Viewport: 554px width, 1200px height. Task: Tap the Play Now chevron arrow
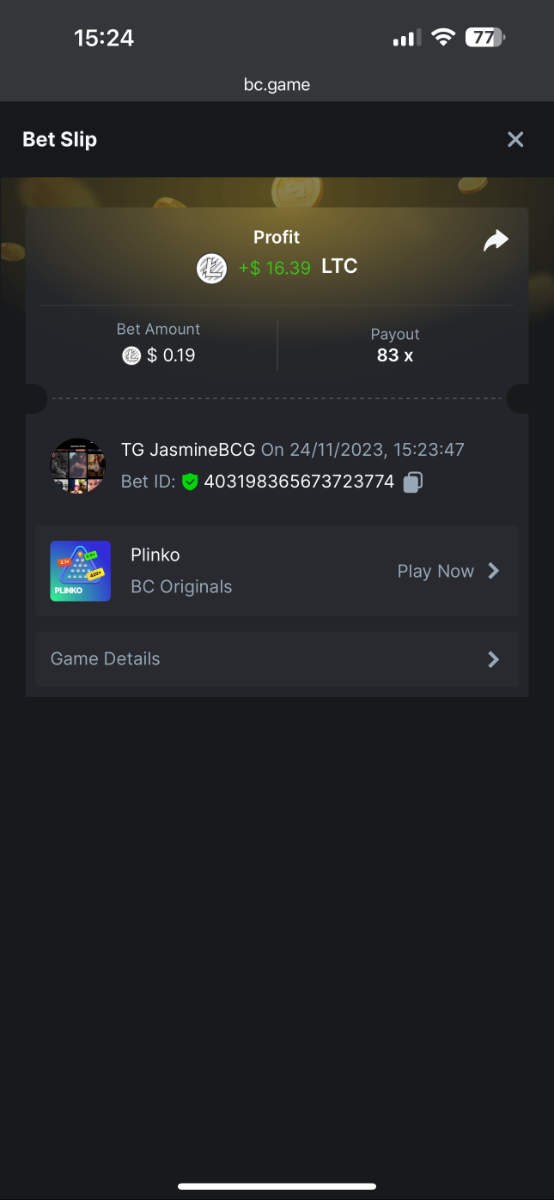click(493, 571)
